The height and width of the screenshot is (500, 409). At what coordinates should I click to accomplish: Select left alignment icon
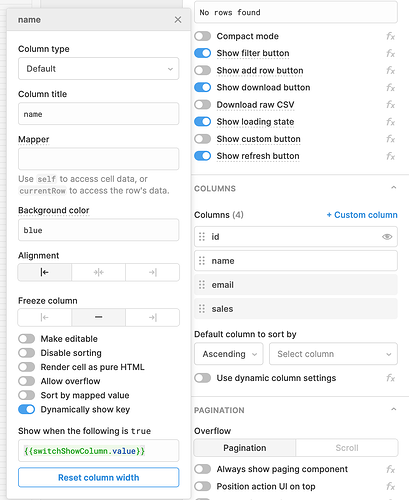45,272
